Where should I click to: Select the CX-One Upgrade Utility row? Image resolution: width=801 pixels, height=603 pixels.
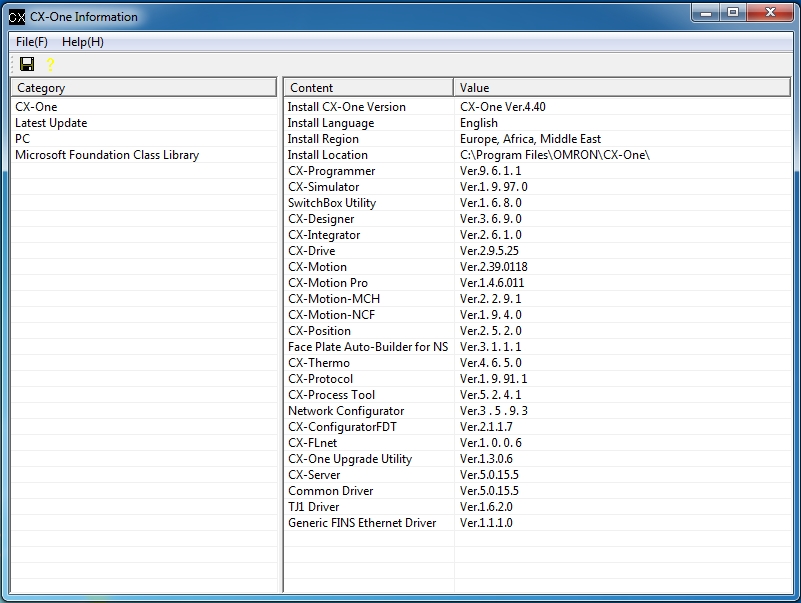pyautogui.click(x=537, y=459)
